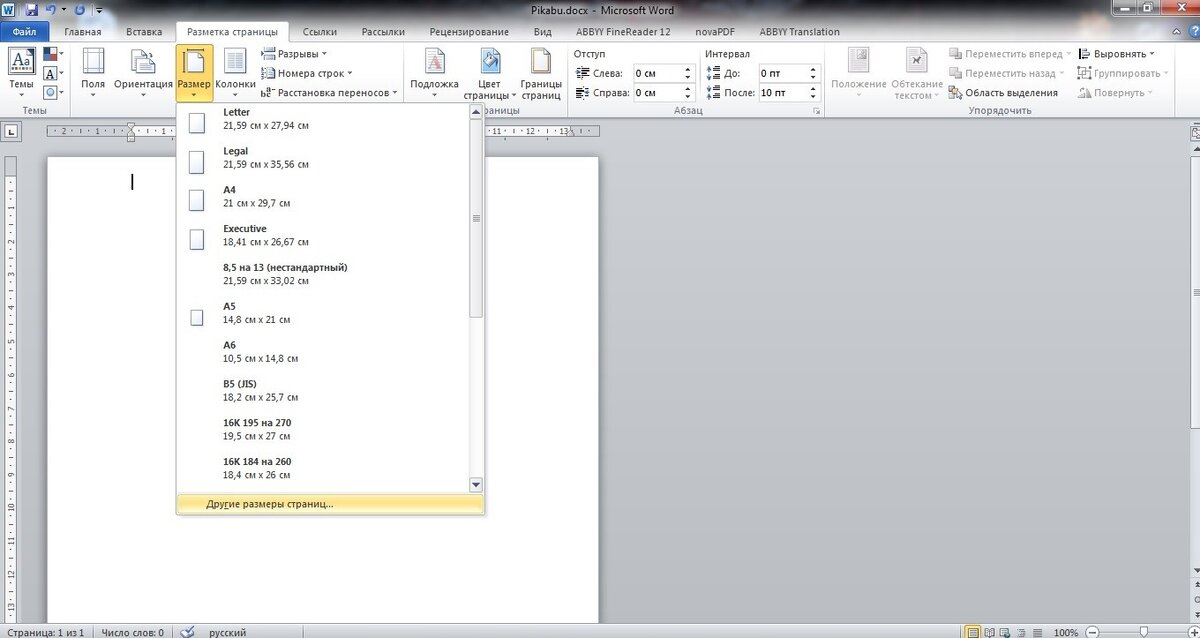
Task: Switch to the Рецензирование (Review) tab
Action: [469, 31]
